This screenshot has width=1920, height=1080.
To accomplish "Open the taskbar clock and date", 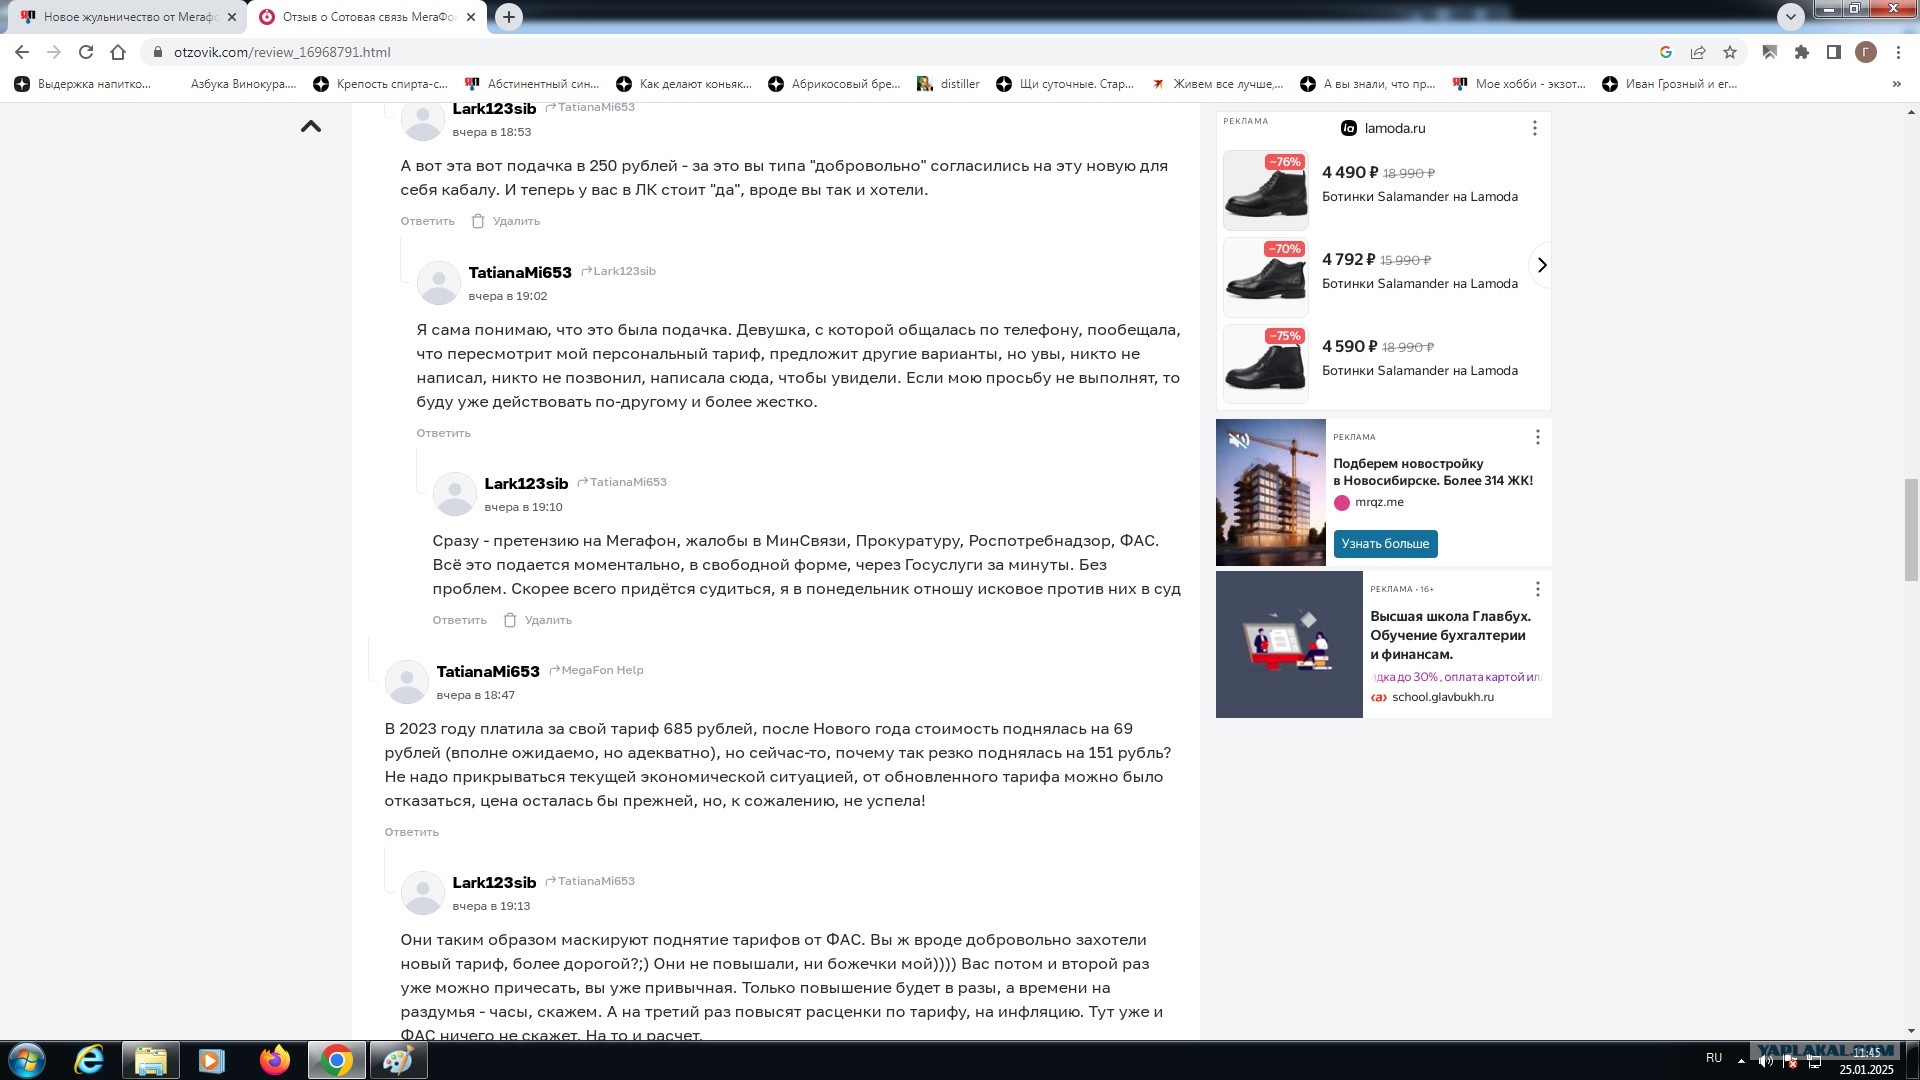I will tap(1866, 1061).
